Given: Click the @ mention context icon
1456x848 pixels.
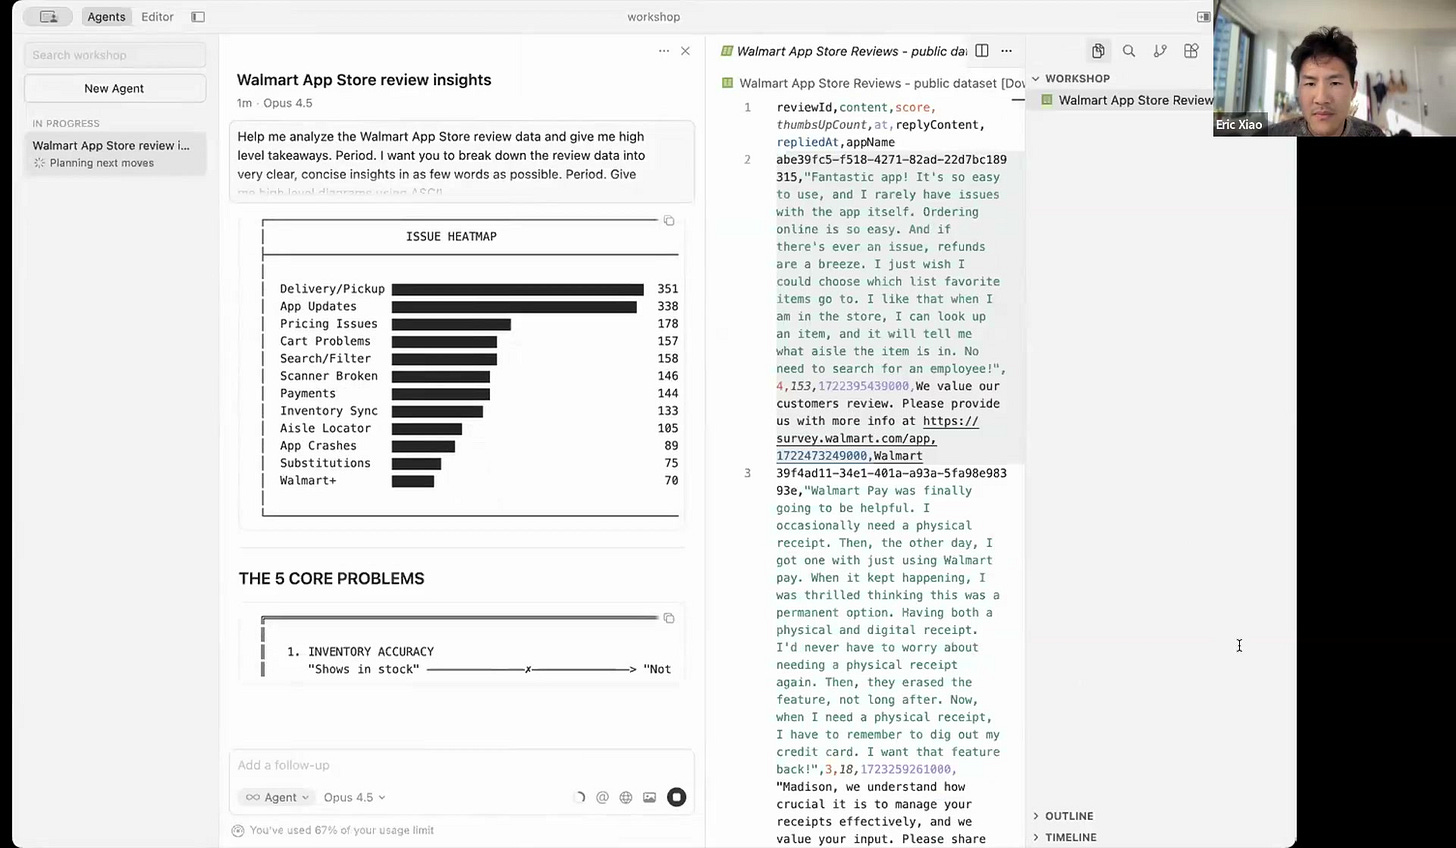Looking at the screenshot, I should pyautogui.click(x=602, y=797).
